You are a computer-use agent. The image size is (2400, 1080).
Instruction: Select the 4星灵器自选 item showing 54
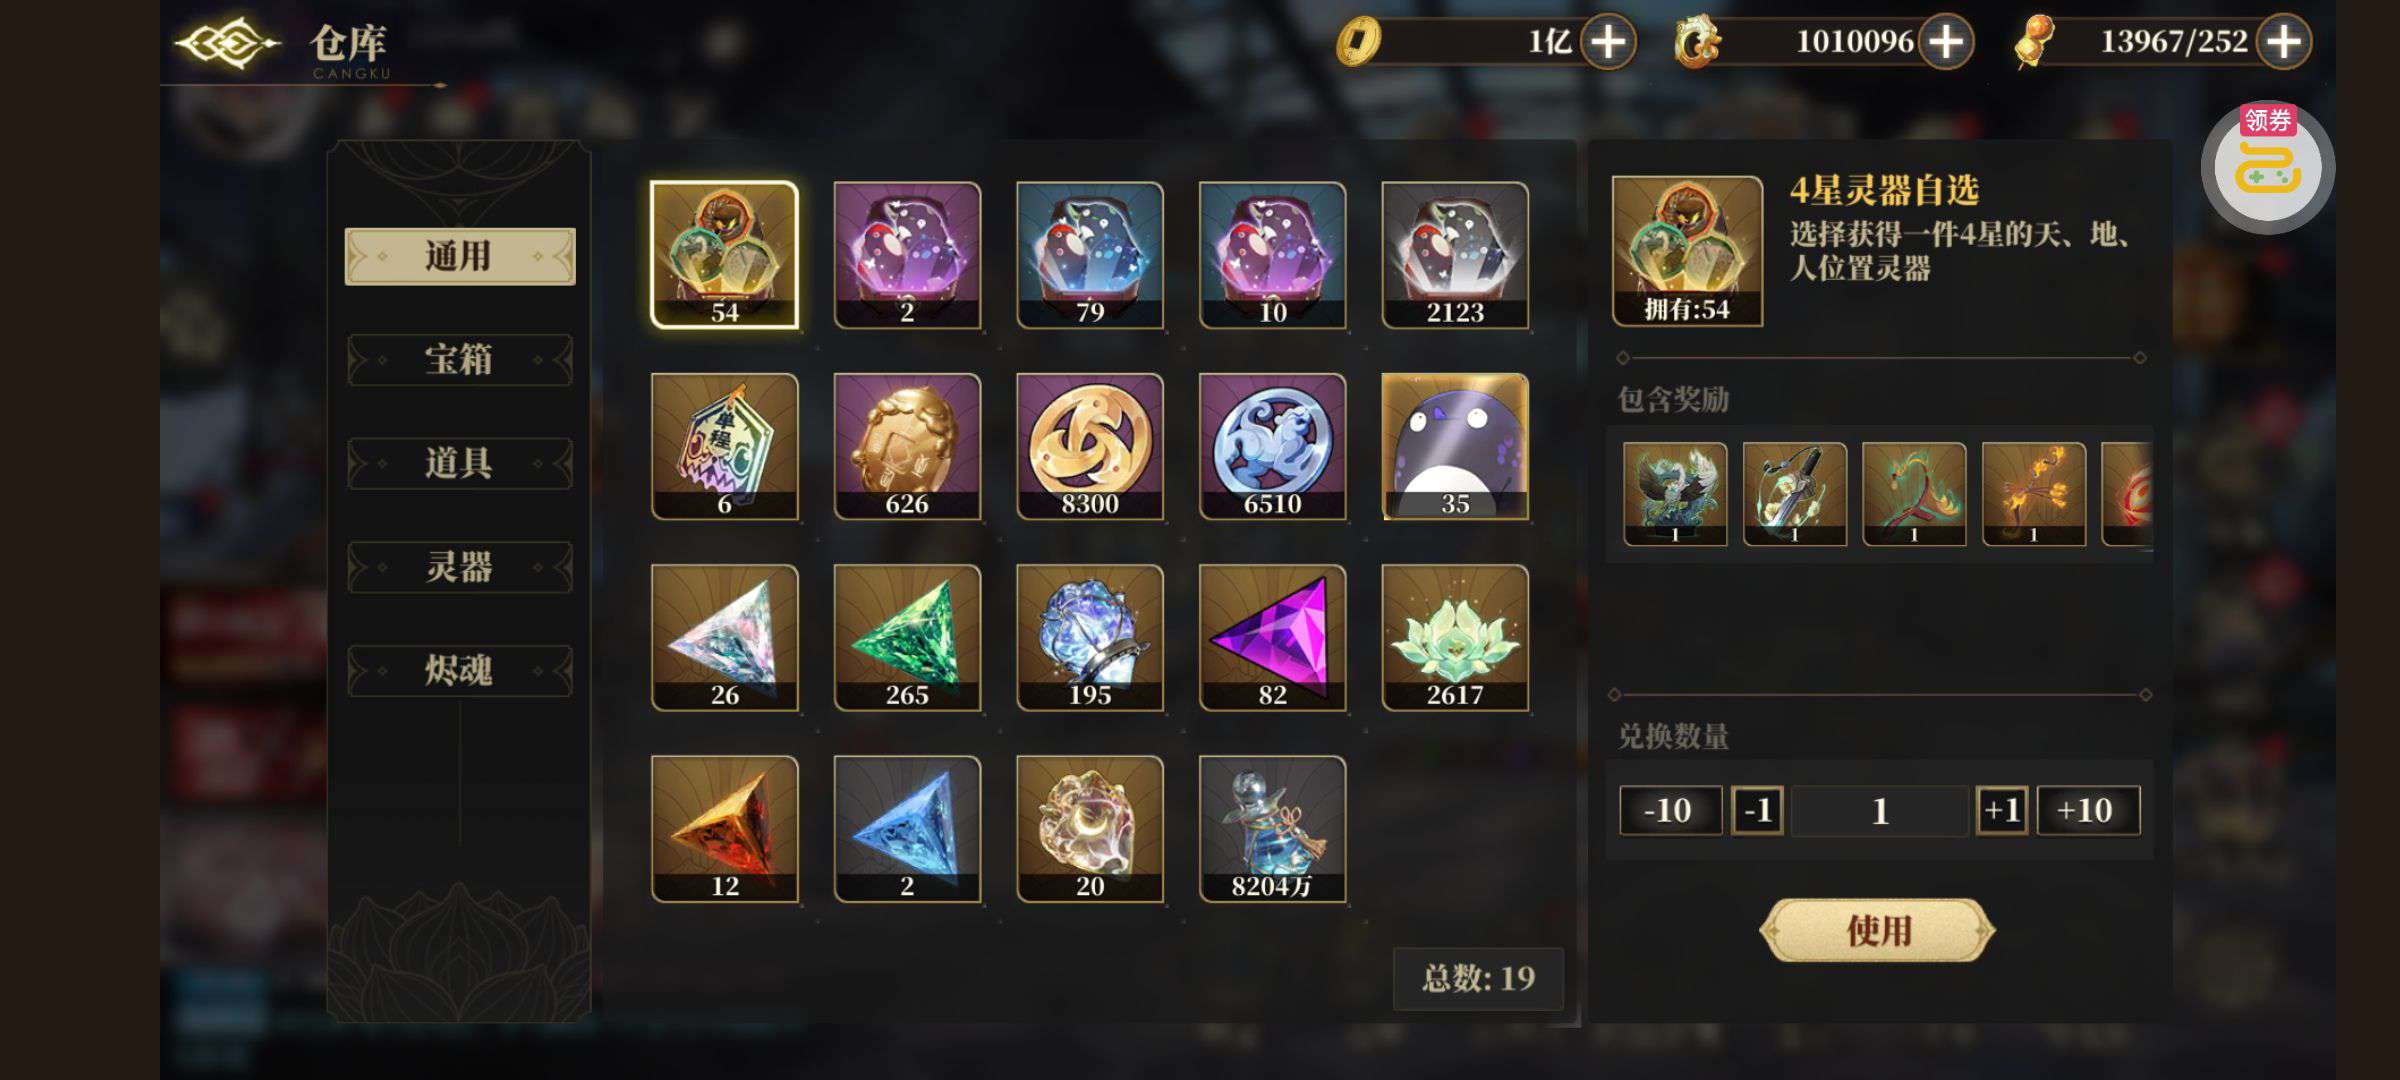(724, 255)
